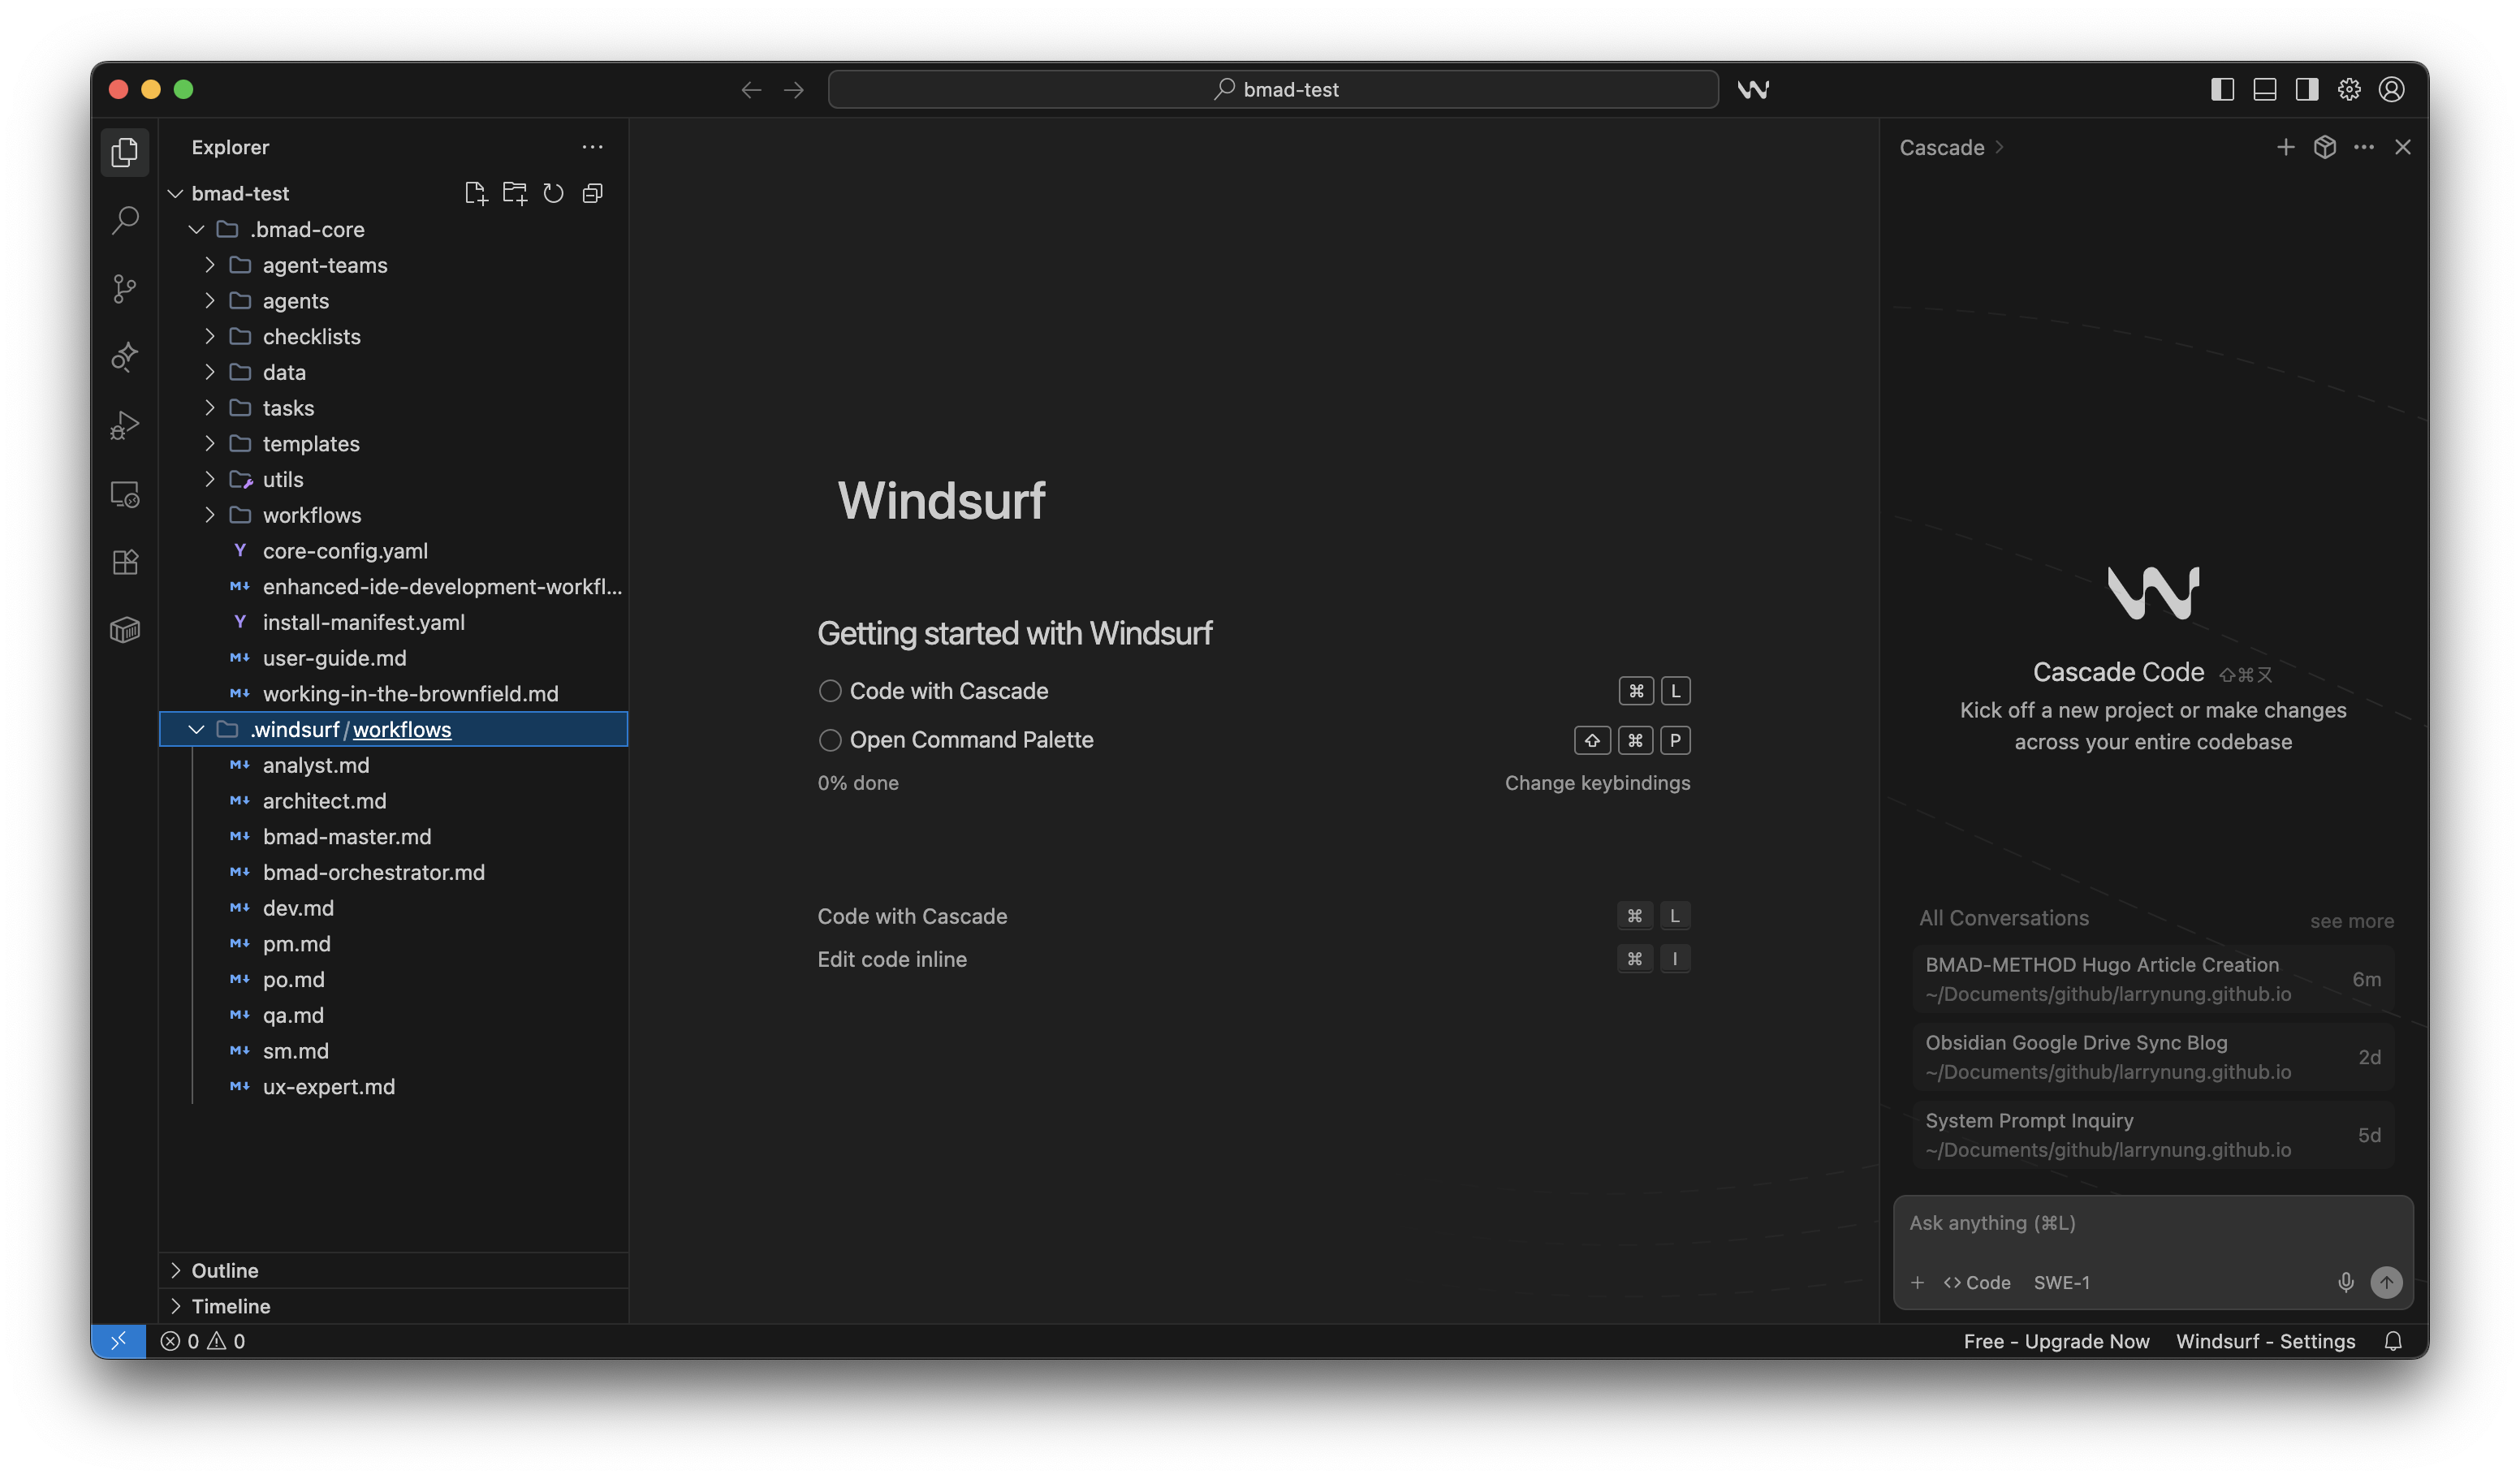Collapse the .bmad-core folder
The height and width of the screenshot is (1479, 2520).
(196, 229)
